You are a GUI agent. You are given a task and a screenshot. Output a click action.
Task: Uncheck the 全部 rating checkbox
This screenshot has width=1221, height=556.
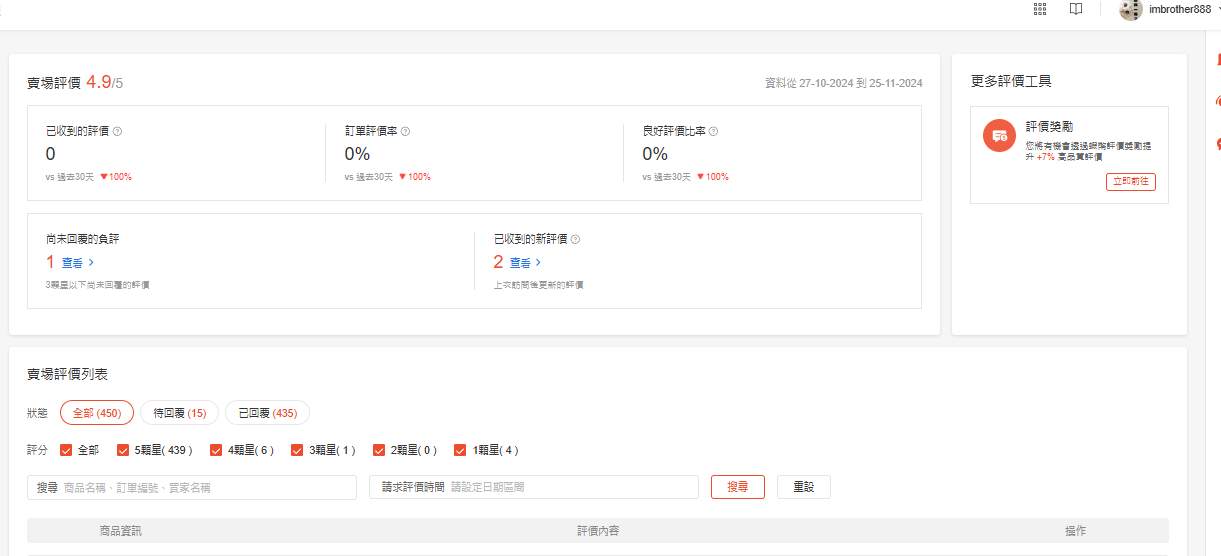67,450
